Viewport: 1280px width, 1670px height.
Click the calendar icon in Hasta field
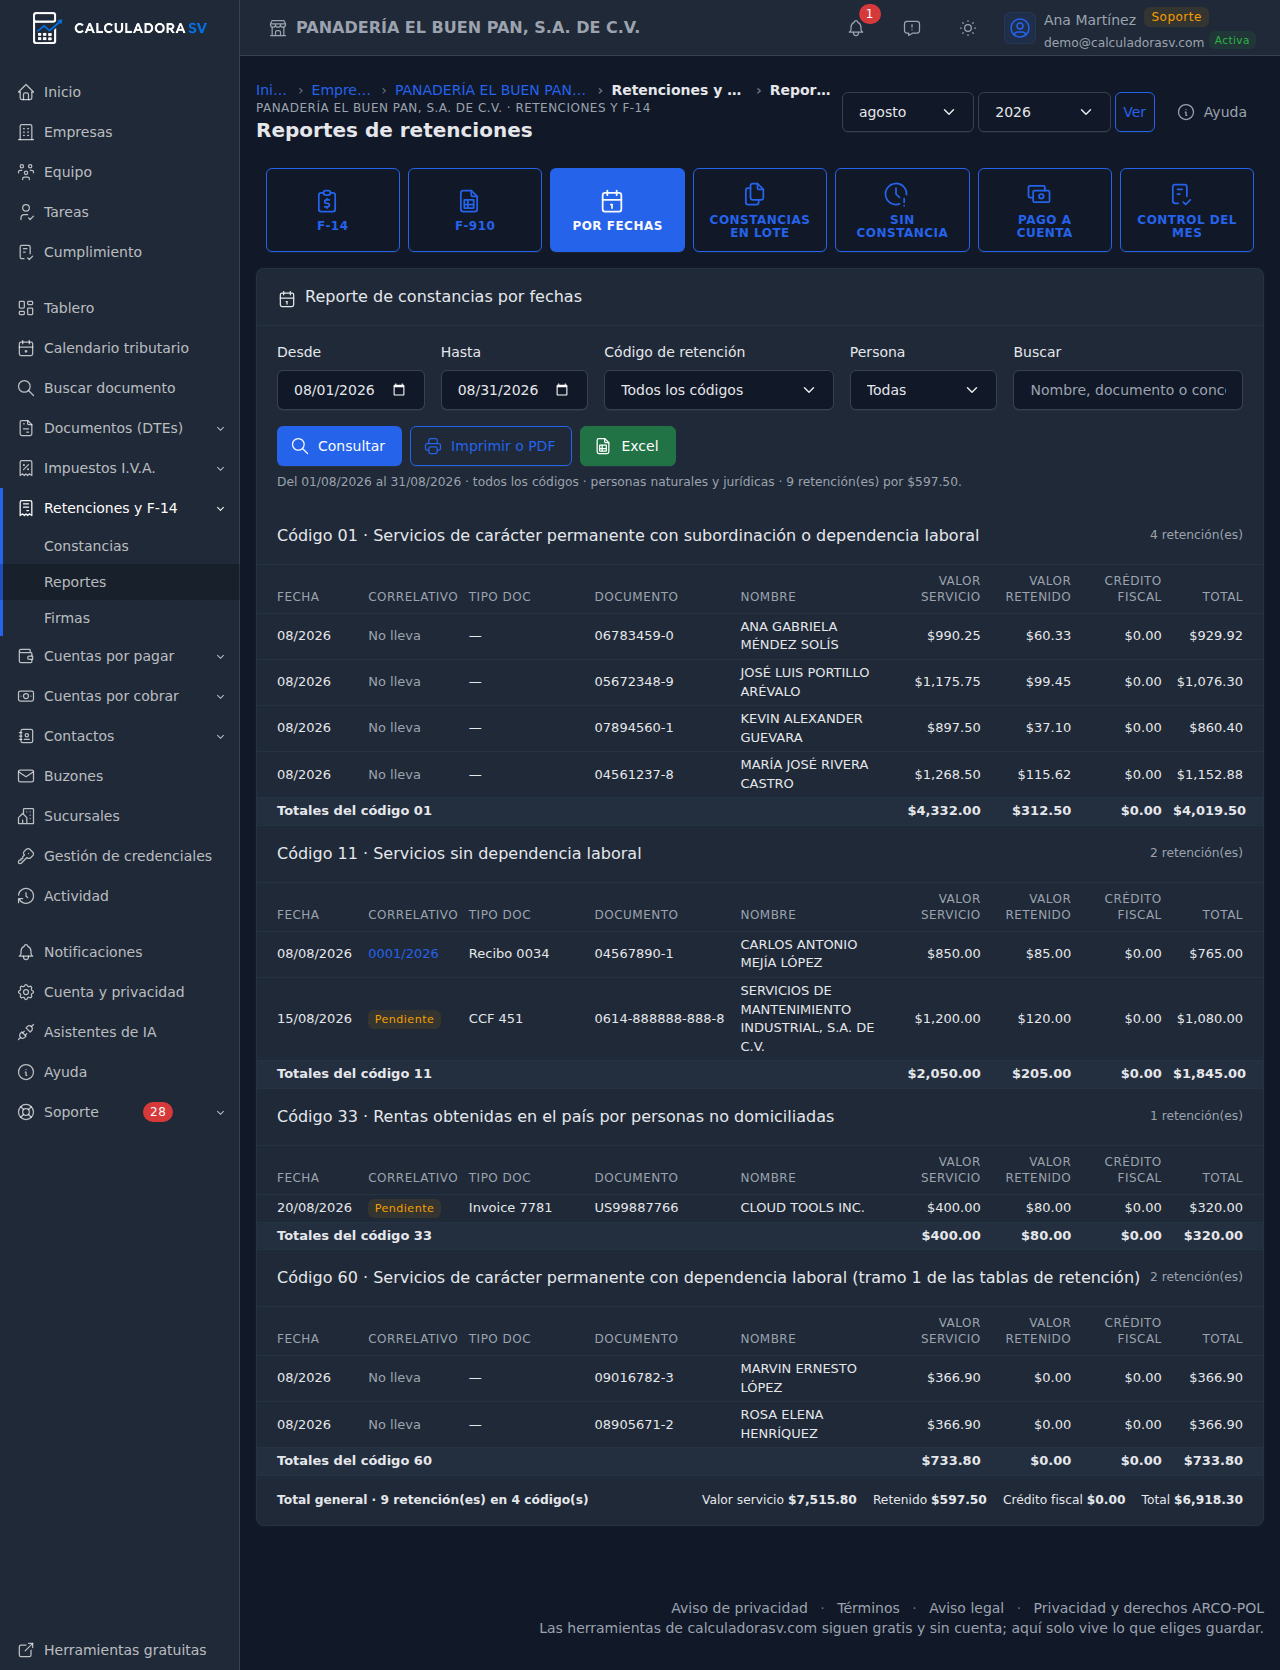pos(562,390)
